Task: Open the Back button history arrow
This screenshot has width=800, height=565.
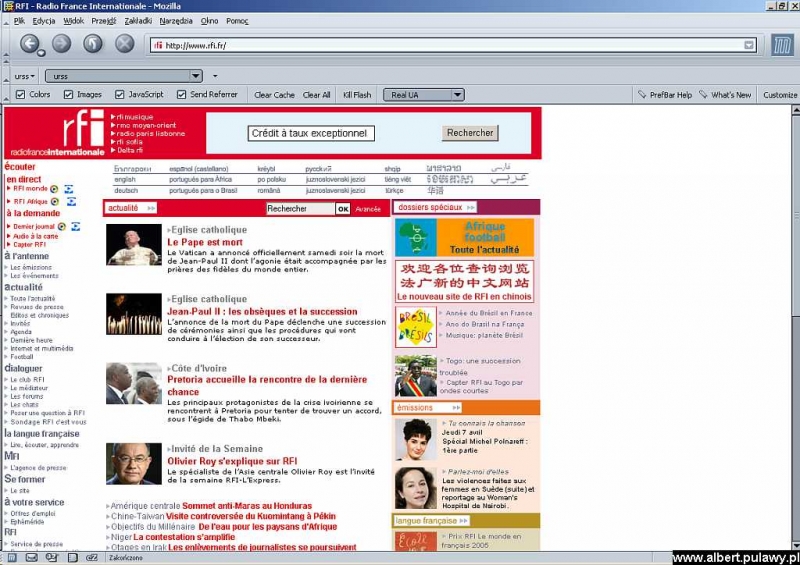Action: tap(41, 53)
